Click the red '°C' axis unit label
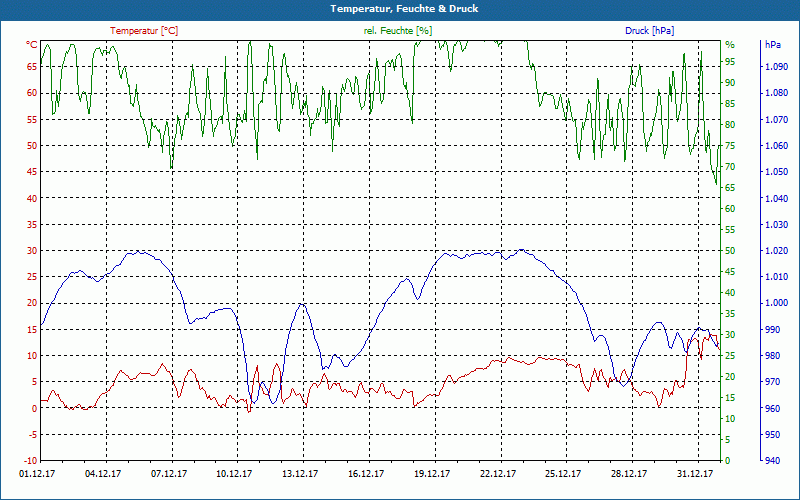This screenshot has width=800, height=500. tap(32, 45)
